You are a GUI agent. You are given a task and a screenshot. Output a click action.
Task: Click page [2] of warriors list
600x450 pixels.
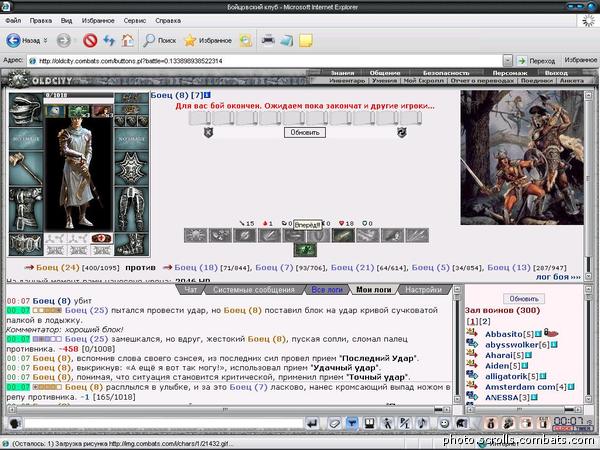pyautogui.click(x=484, y=321)
